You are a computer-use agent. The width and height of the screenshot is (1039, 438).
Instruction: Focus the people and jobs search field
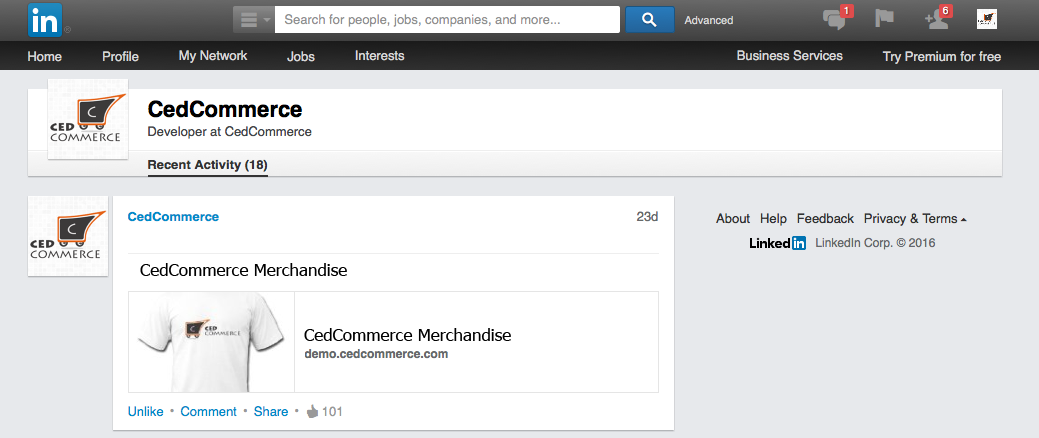(447, 20)
